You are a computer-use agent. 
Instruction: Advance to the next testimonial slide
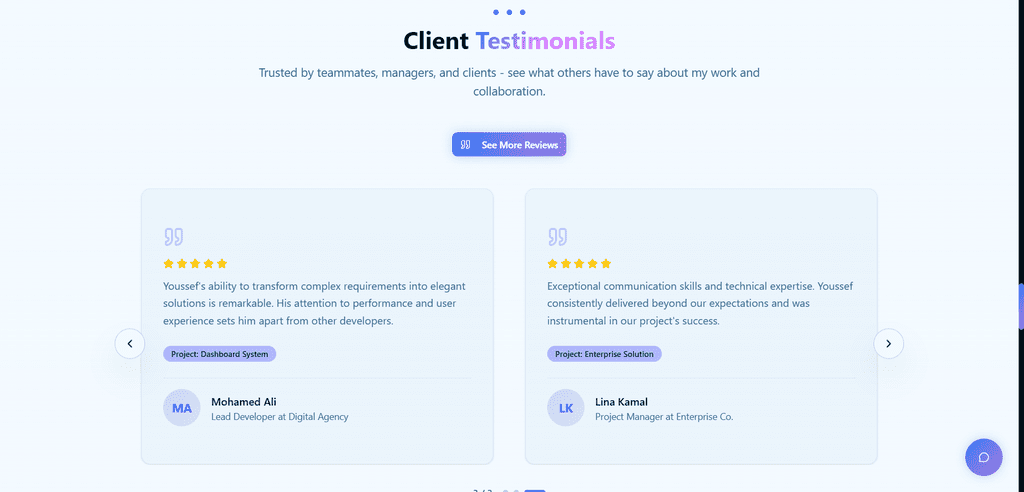[x=888, y=344]
